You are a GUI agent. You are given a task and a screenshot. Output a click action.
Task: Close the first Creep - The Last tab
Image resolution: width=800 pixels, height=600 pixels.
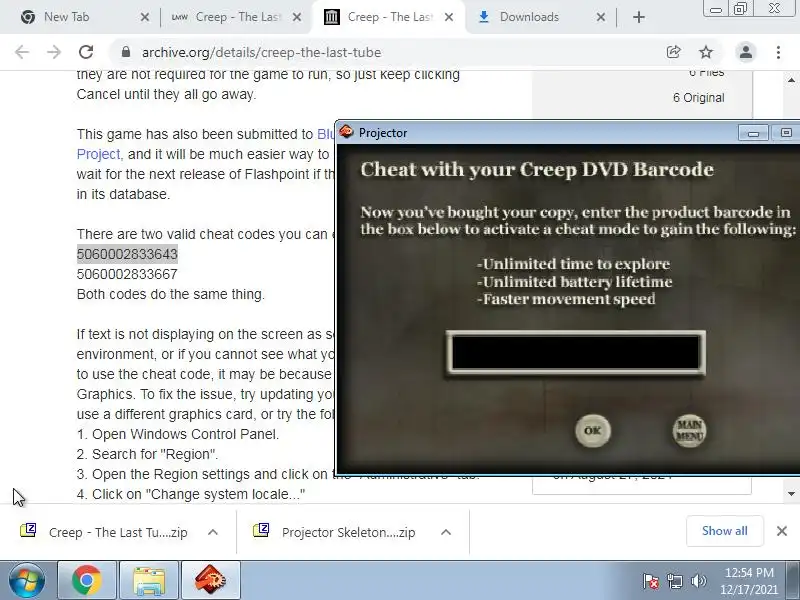coord(297,17)
